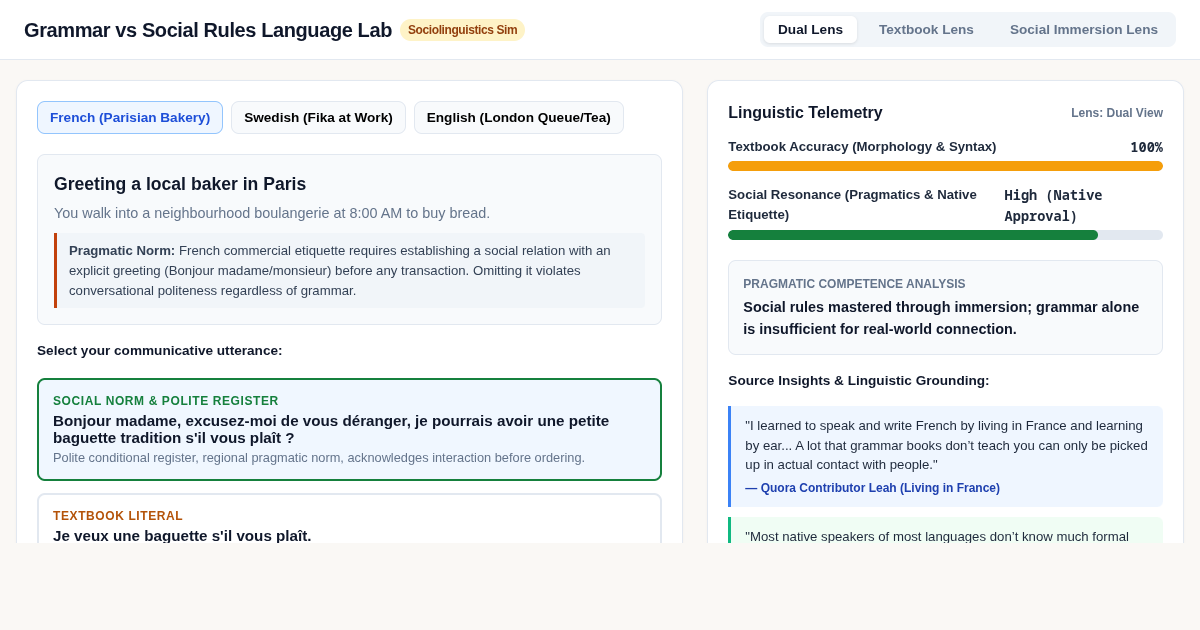Click the High (Native Approval) value
Image resolution: width=1200 pixels, height=630 pixels.
click(1053, 205)
